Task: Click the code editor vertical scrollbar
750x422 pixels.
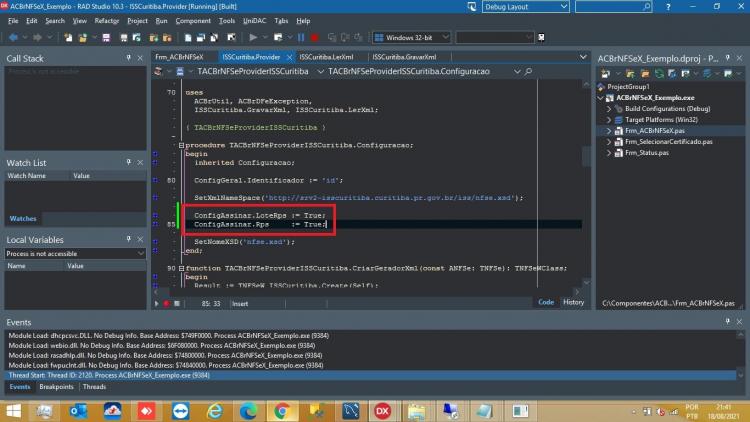Action: coord(586,182)
